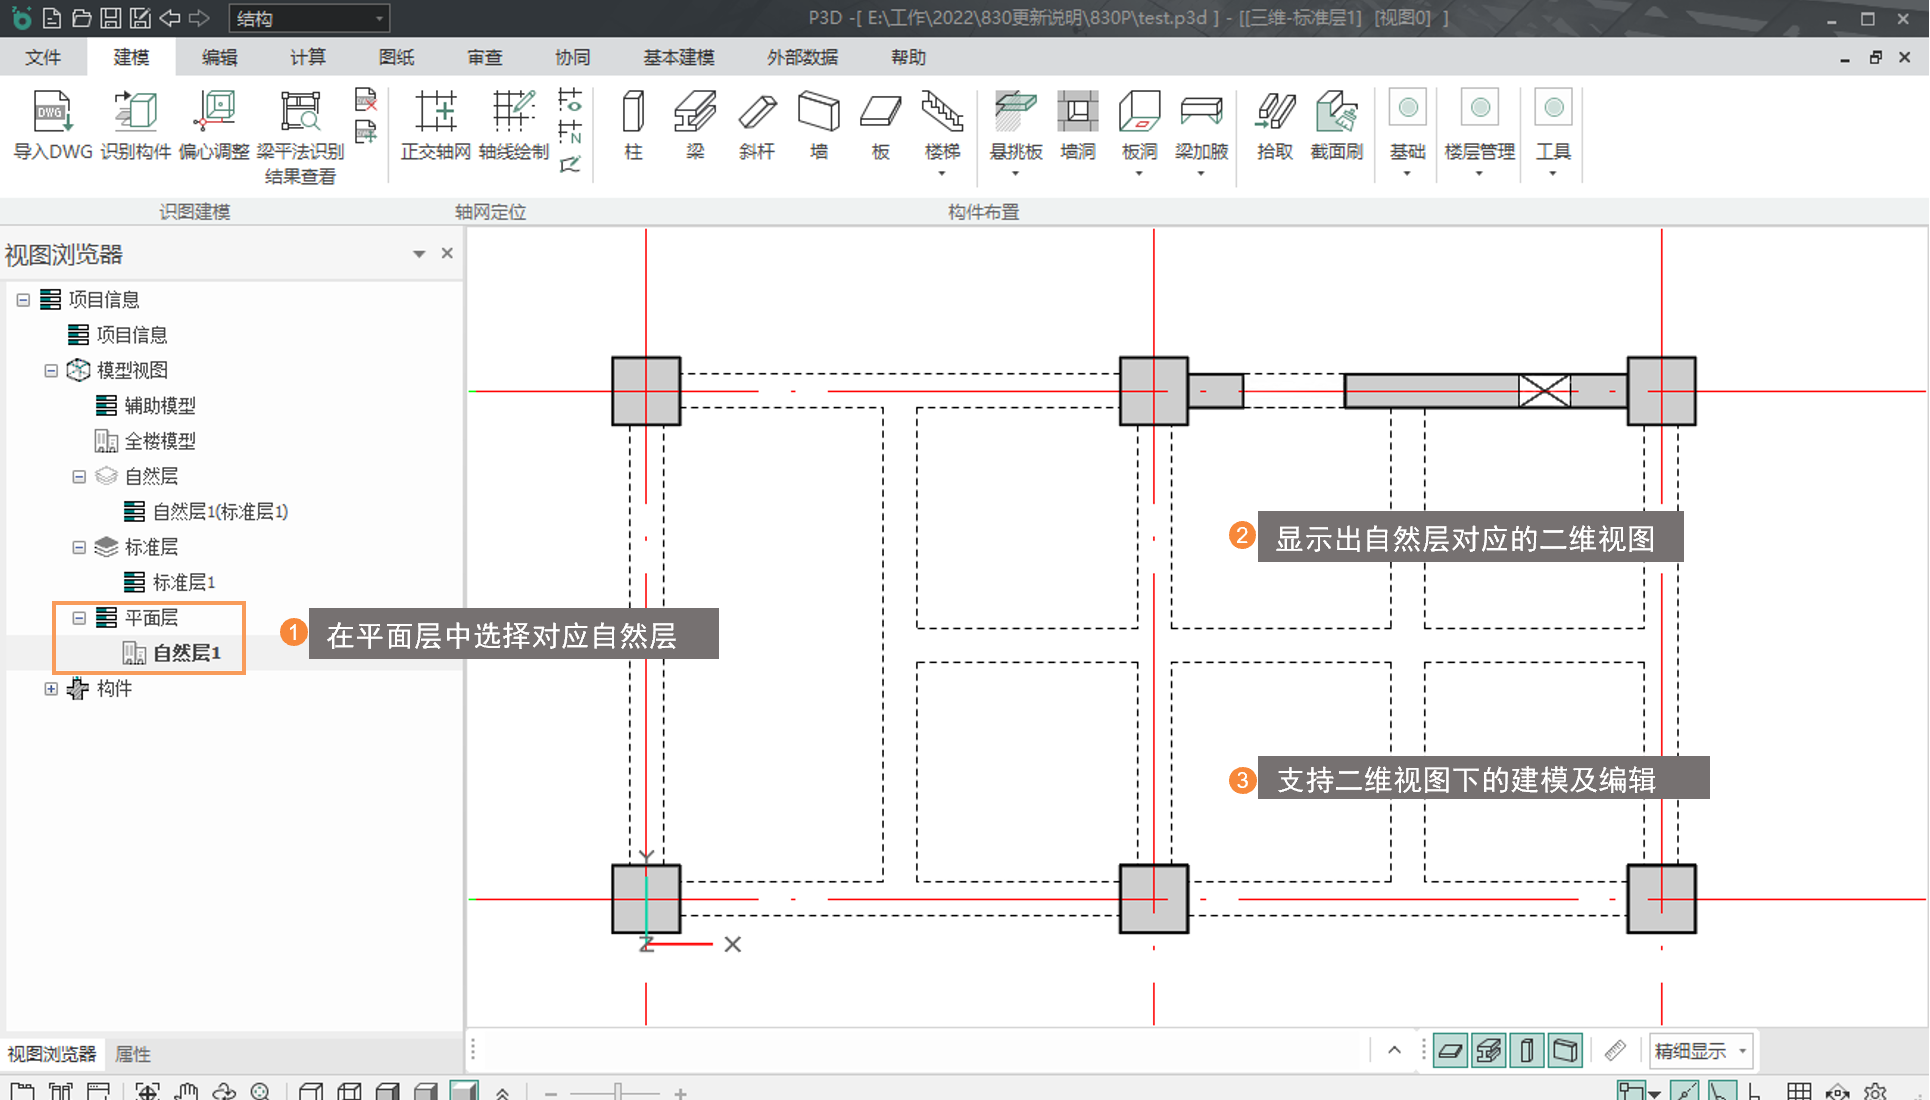Expand the 构件 tree node
This screenshot has height=1100, width=1930.
point(51,689)
